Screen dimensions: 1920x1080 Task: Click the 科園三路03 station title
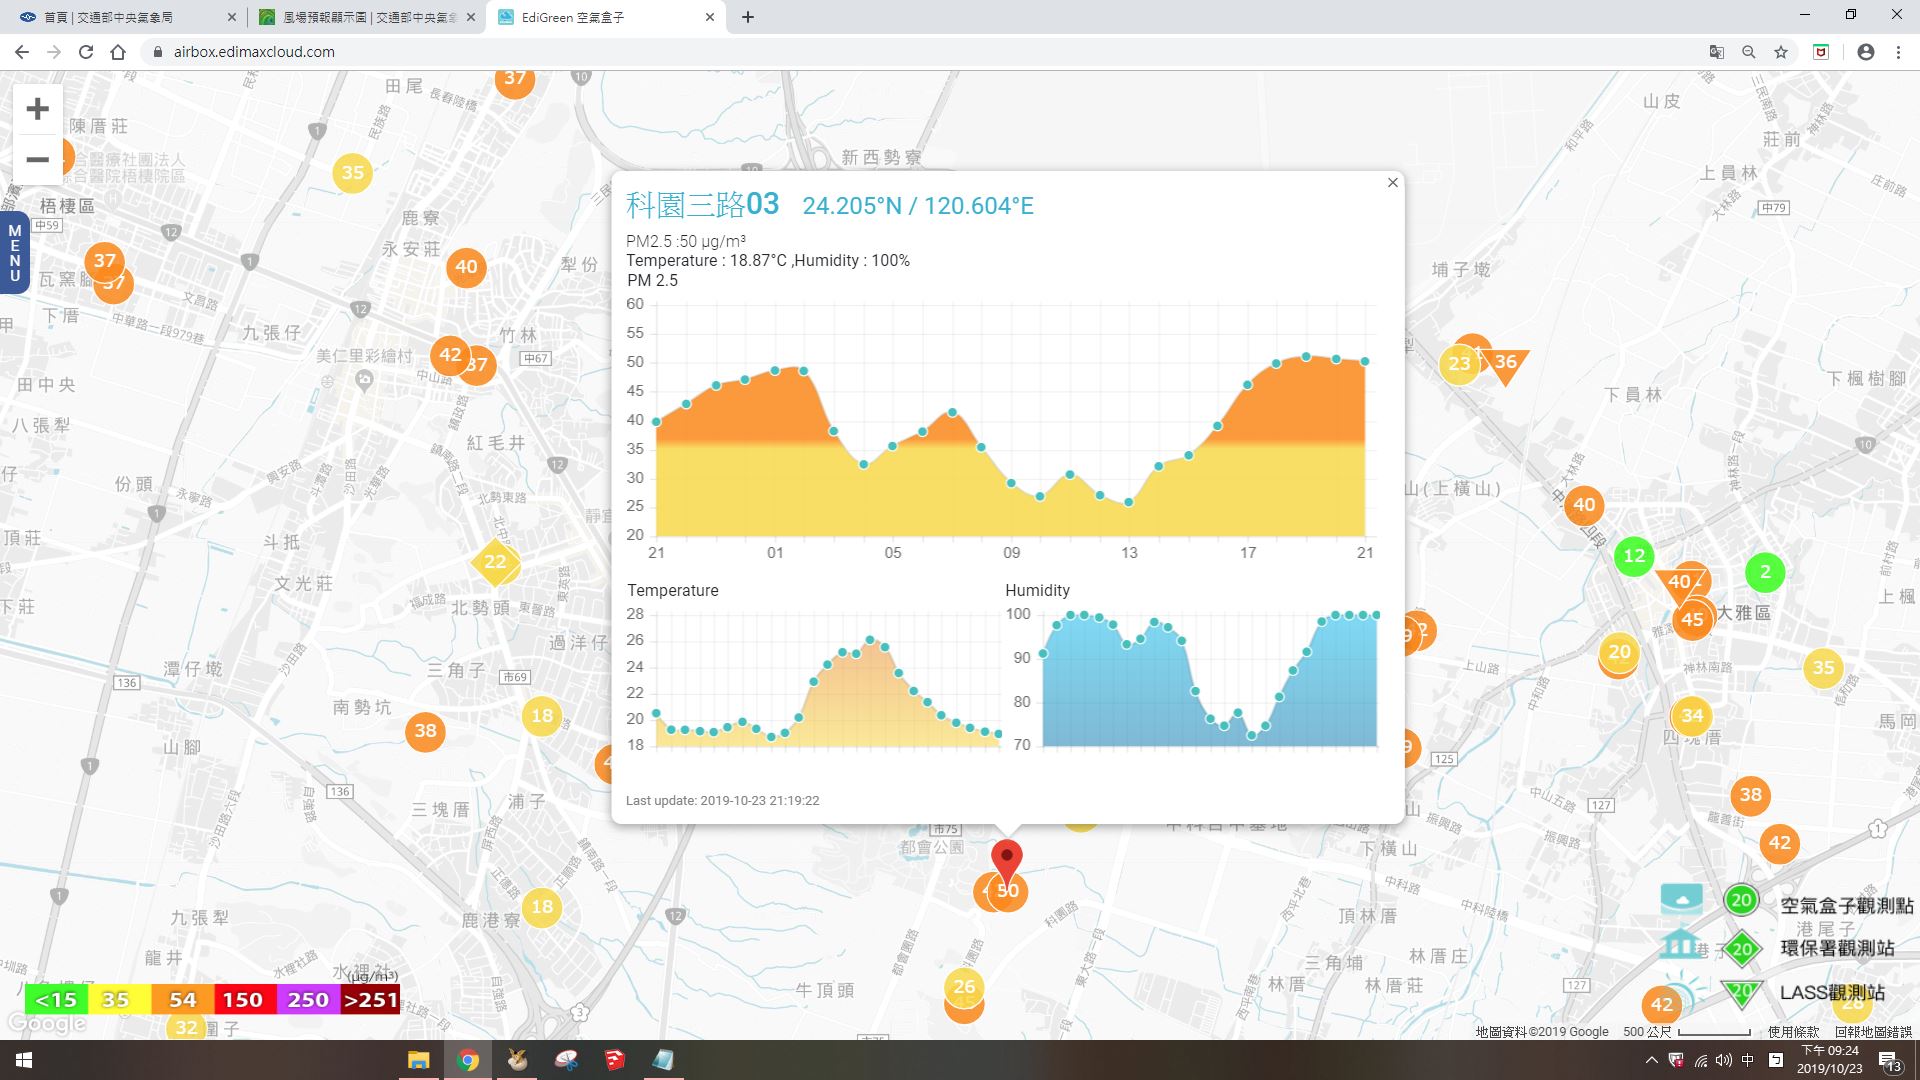702,205
